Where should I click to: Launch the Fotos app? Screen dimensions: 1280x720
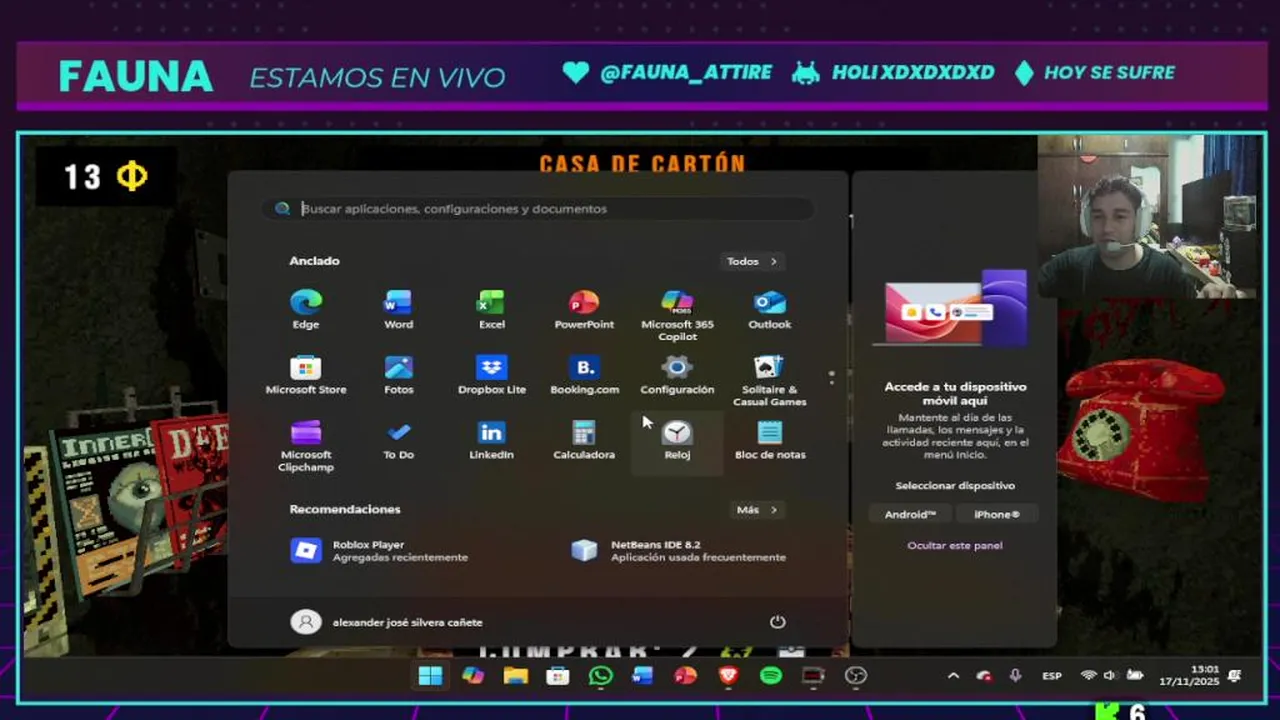[398, 375]
